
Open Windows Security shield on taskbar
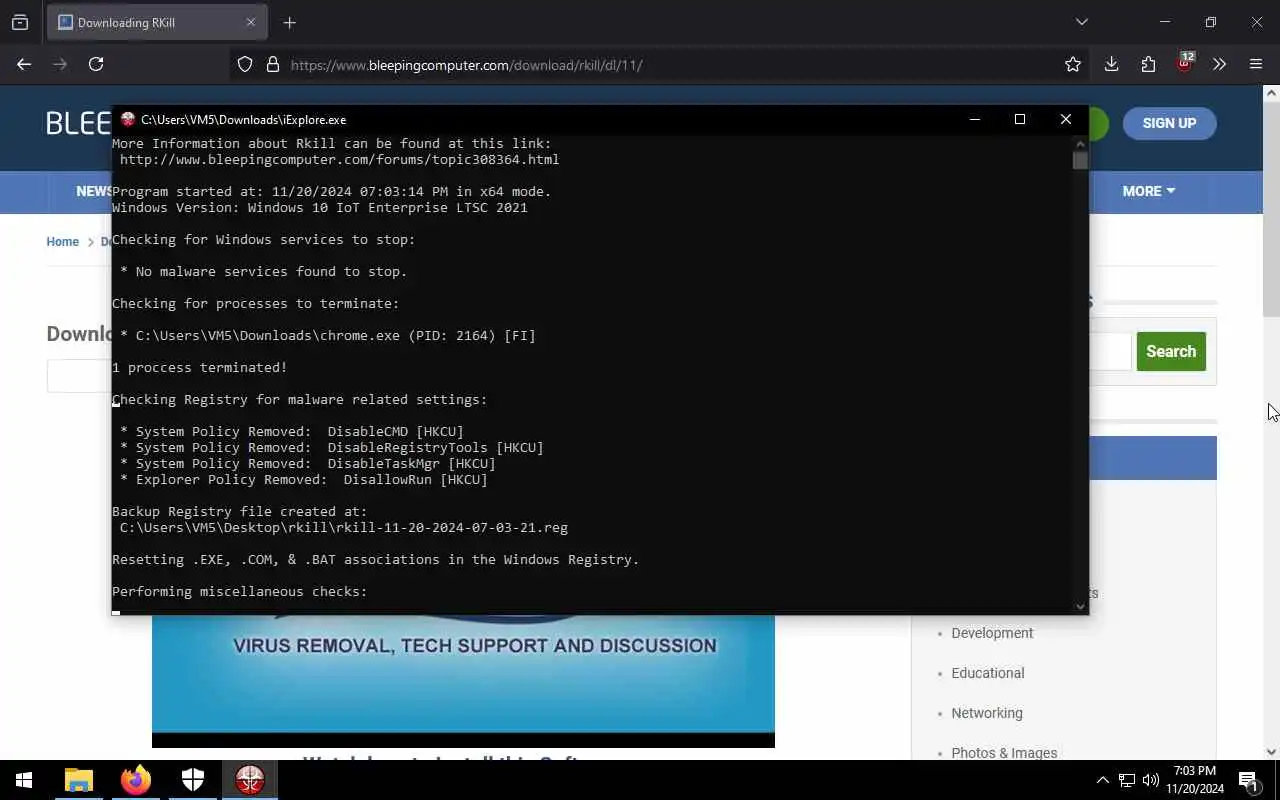tap(193, 780)
